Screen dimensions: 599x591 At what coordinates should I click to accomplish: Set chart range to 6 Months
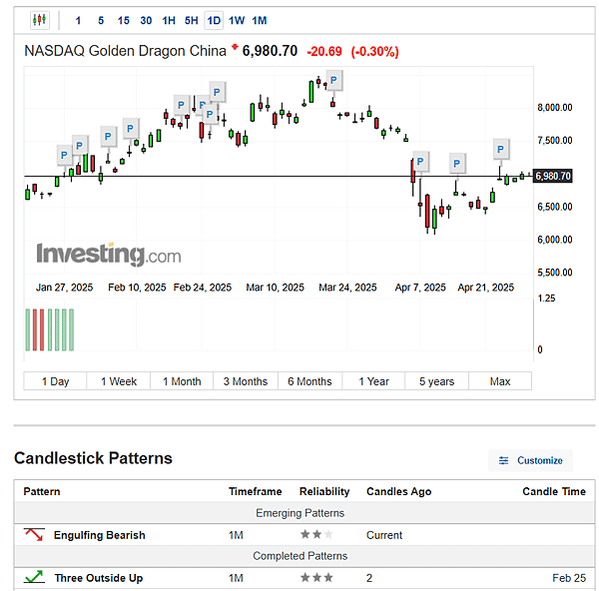[310, 381]
